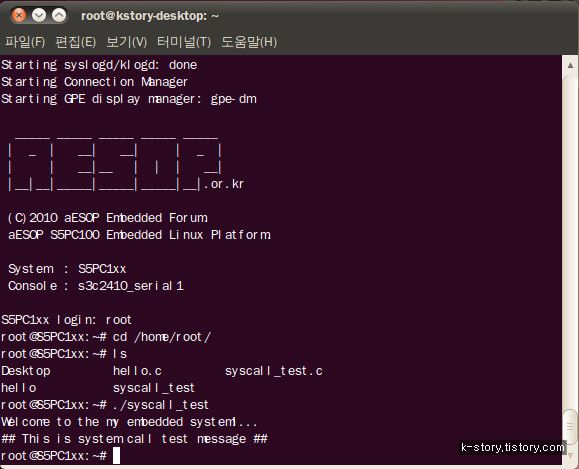
Task: Click '(C) 2010 aESOP Embedded Forum'
Action: pos(107,218)
